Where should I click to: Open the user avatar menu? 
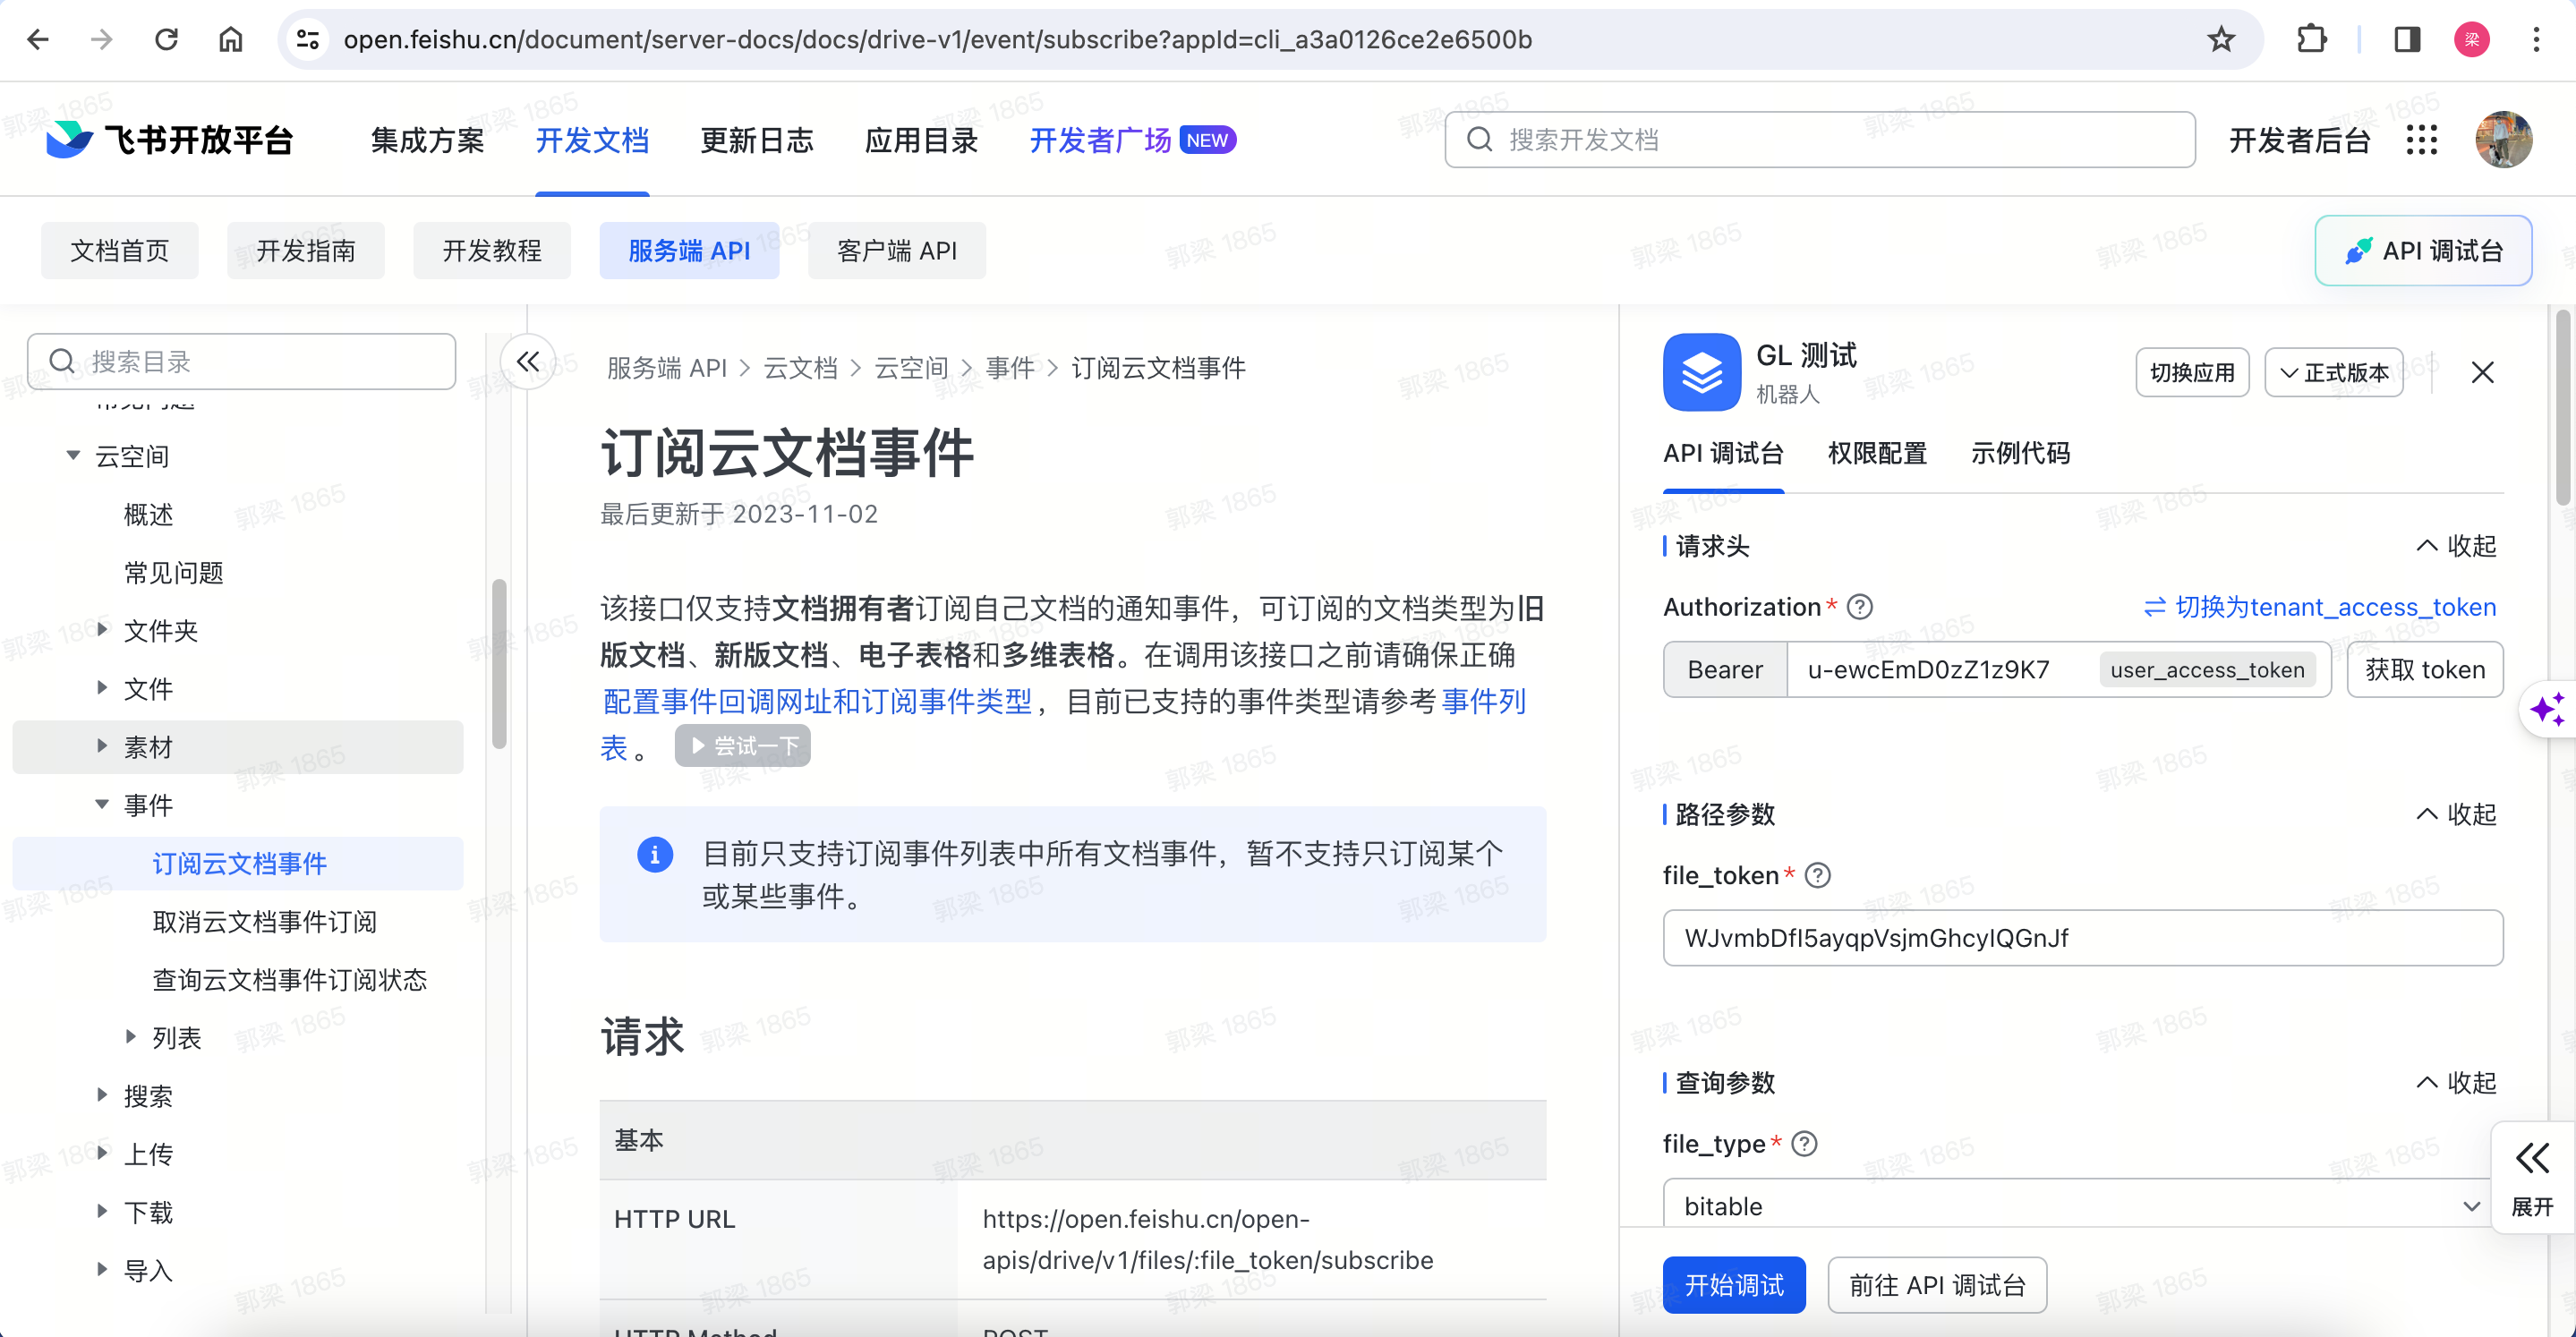coord(2503,140)
